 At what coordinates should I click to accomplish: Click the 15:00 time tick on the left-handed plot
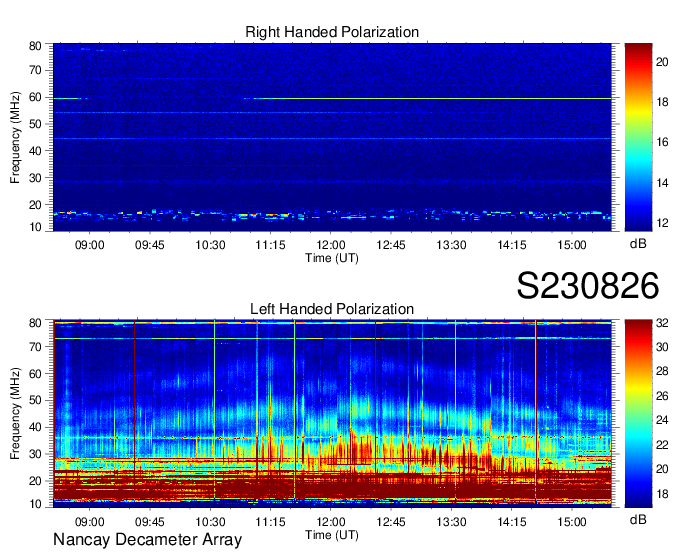coord(572,521)
